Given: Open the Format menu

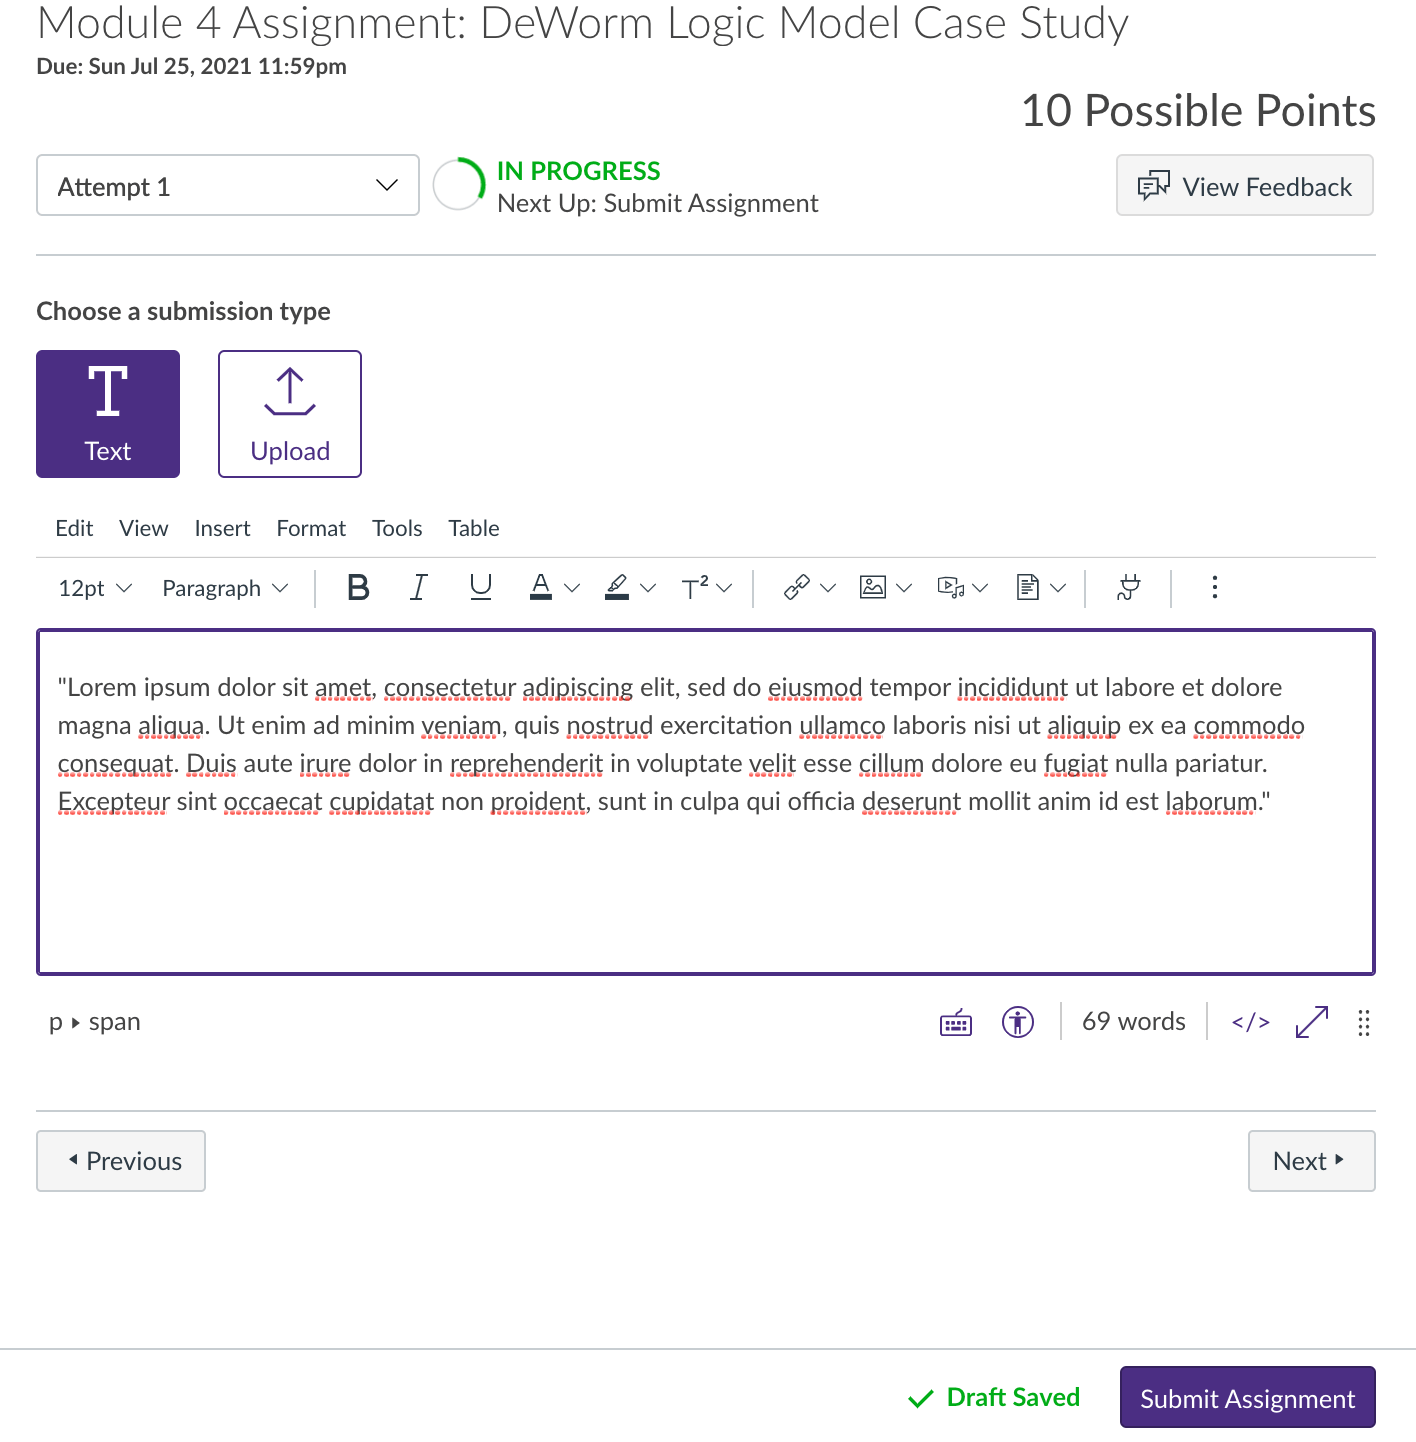Looking at the screenshot, I should pos(310,528).
